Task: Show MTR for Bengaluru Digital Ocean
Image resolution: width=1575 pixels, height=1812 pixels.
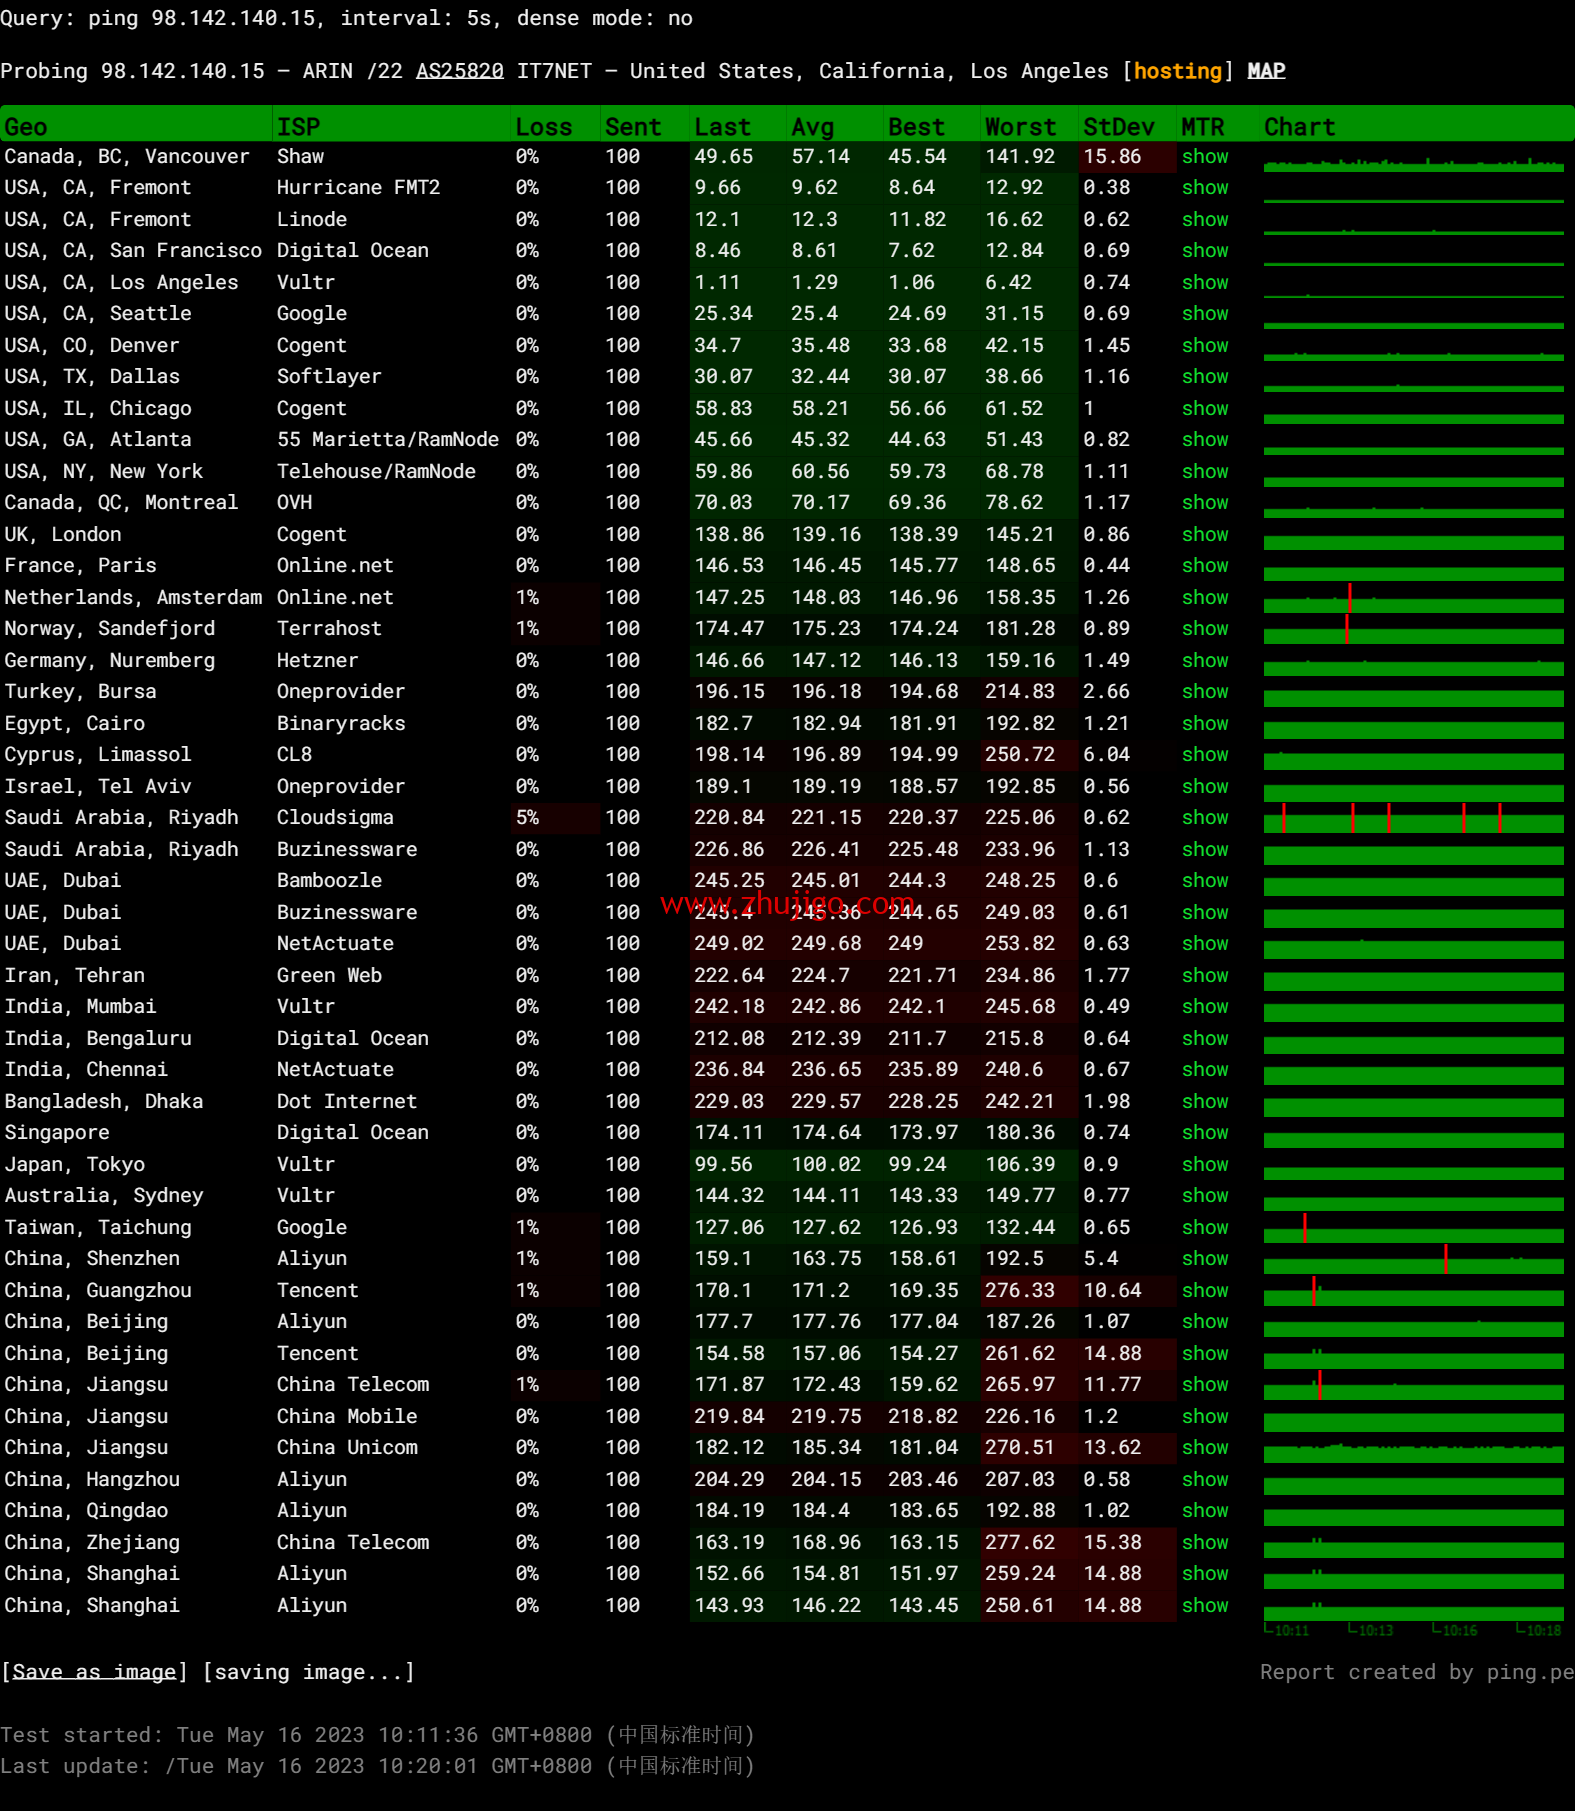Action: [x=1205, y=1039]
